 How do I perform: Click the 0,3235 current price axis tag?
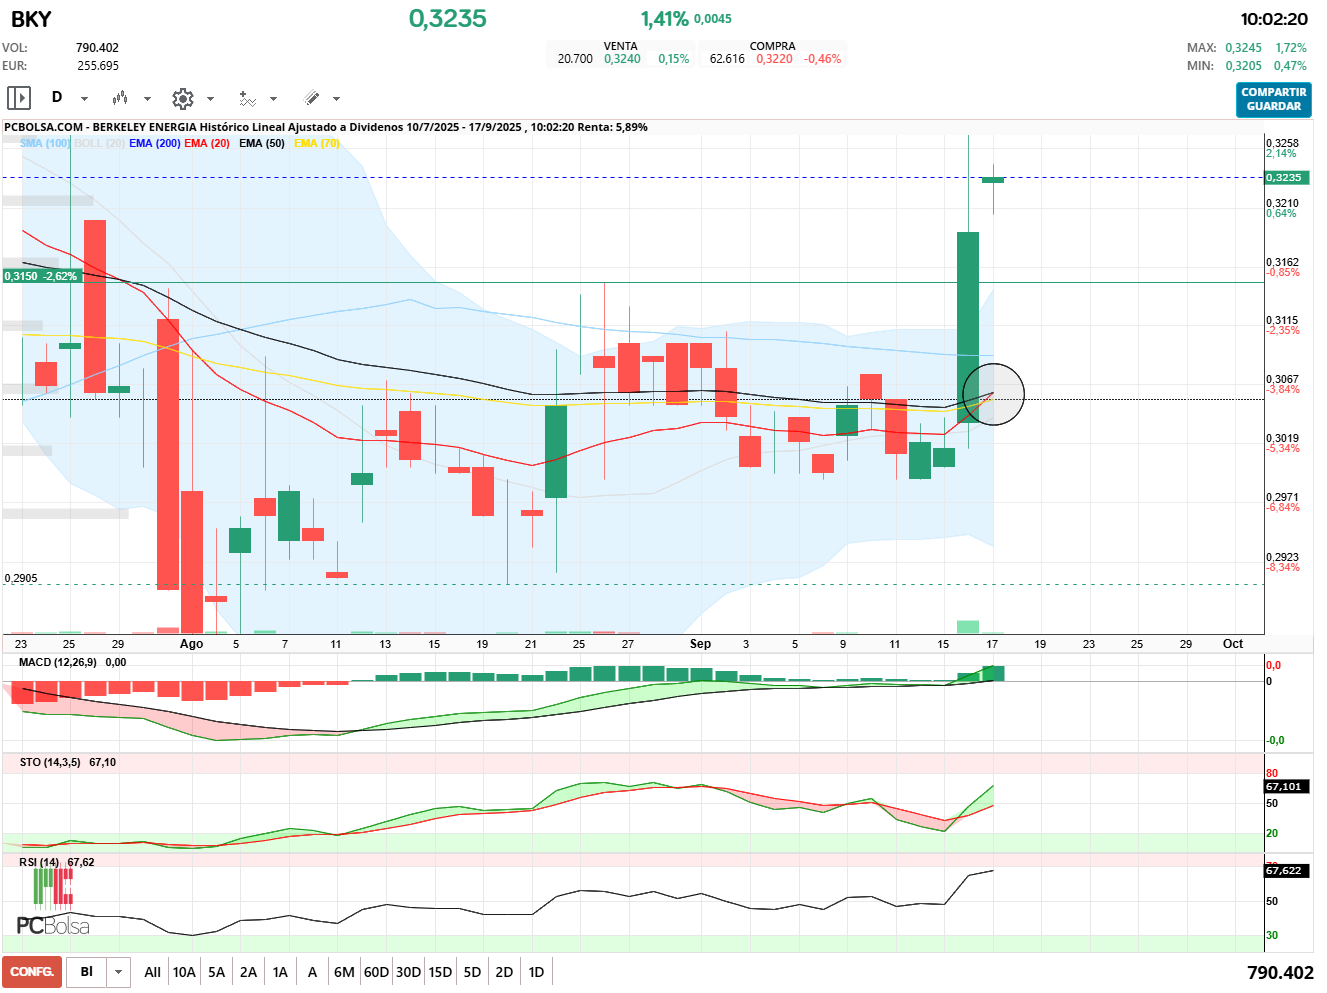[x=1285, y=178]
